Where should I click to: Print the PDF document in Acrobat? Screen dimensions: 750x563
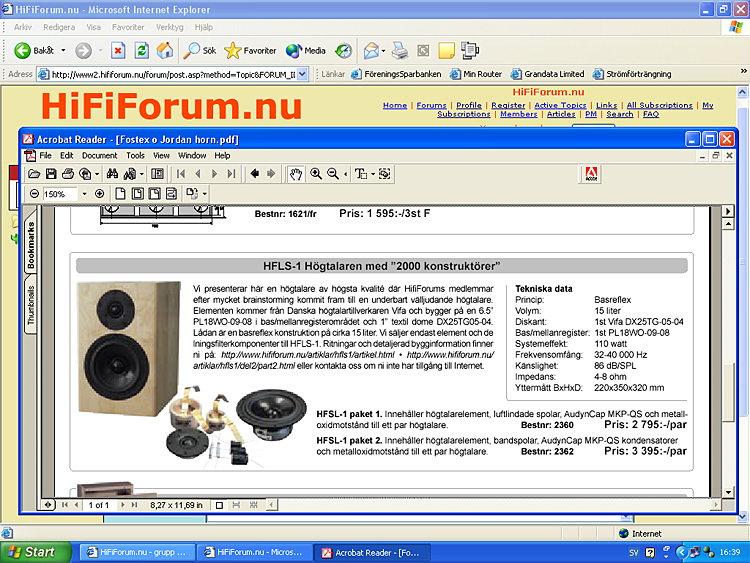(68, 174)
